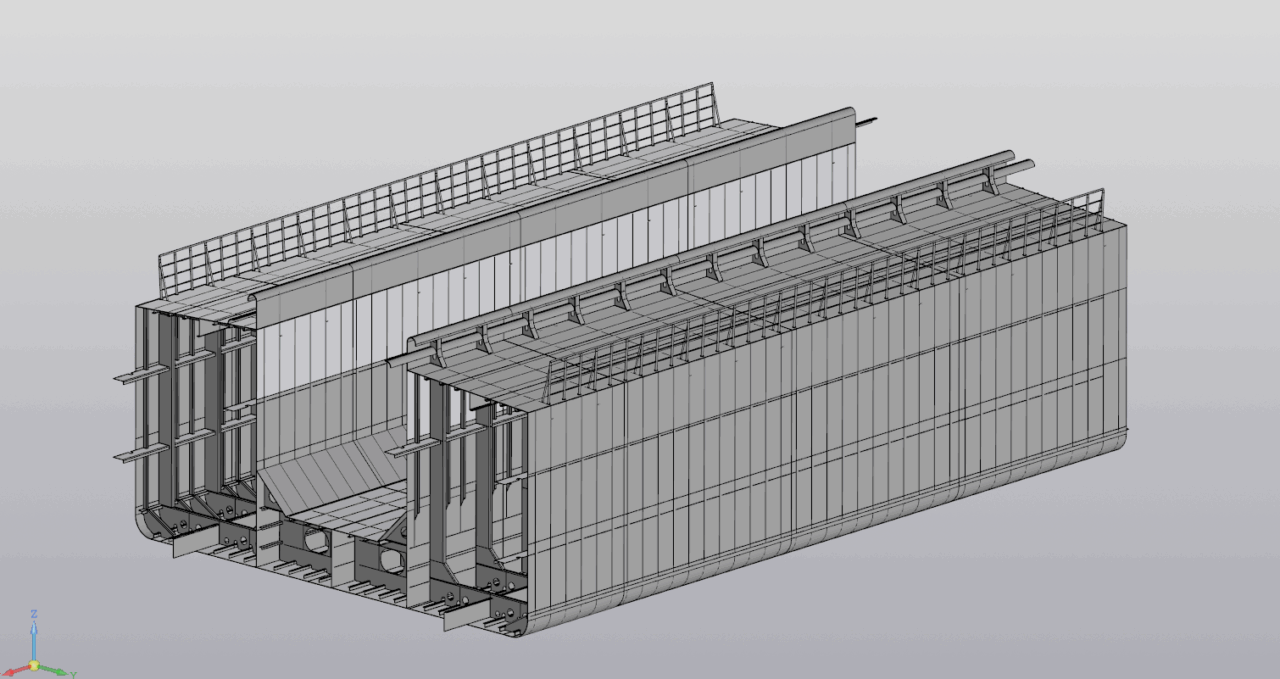Click the thin rod protruding past the far bulkhead

[868, 123]
